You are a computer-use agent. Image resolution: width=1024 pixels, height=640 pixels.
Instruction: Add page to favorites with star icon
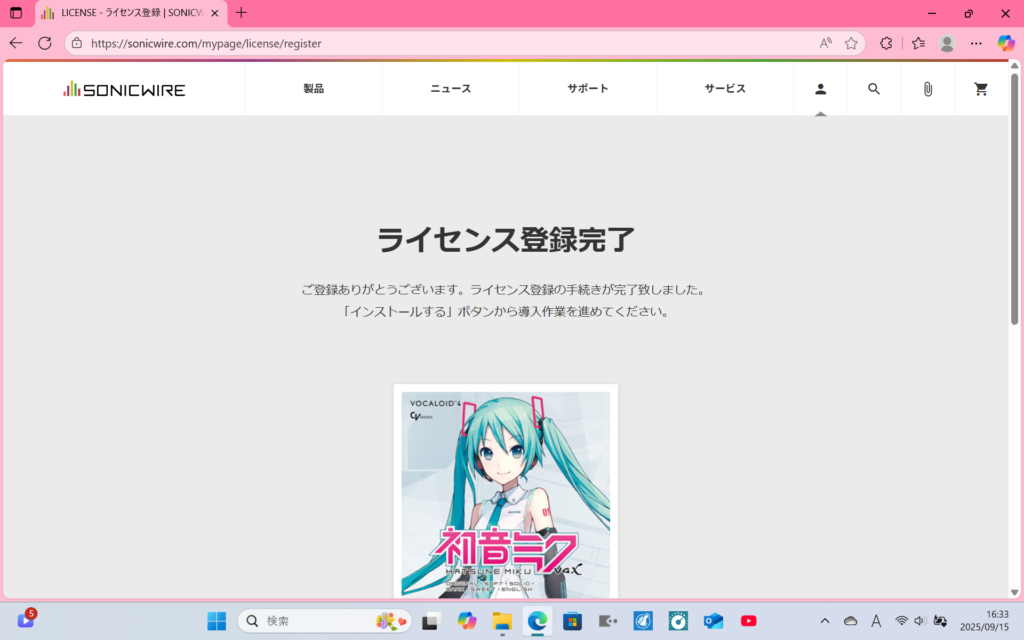(851, 44)
